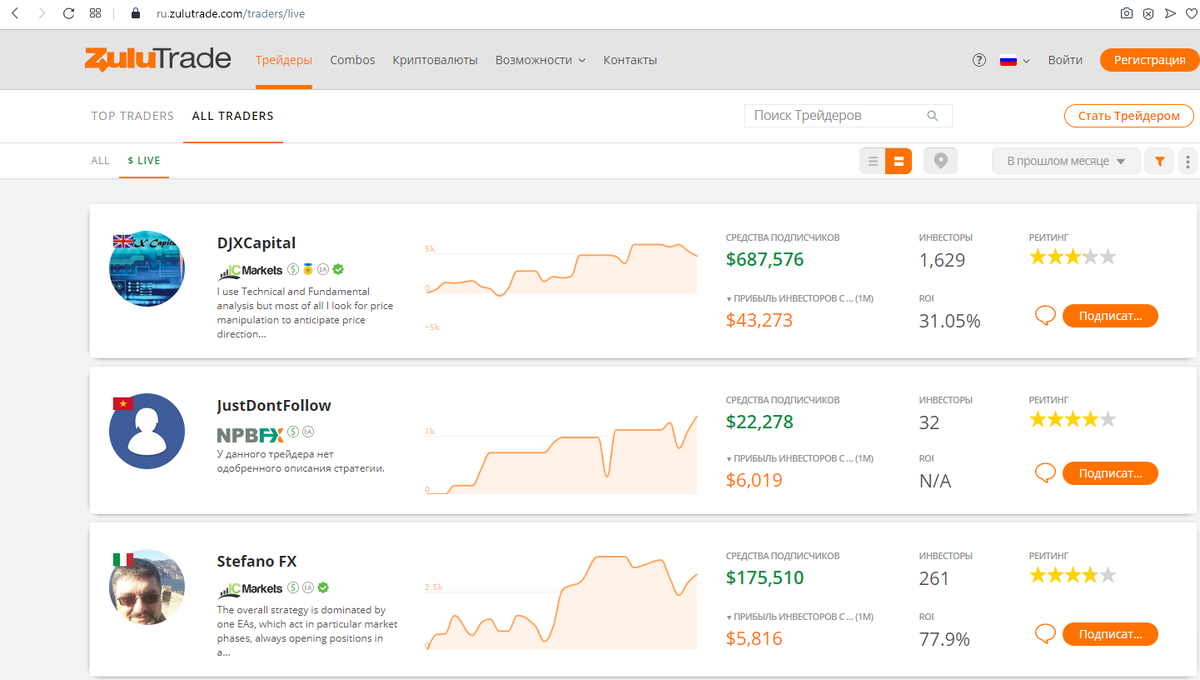Viewport: 1200px width, 680px height.
Task: Switch to the TOP TRADERS tab
Action: pos(132,116)
